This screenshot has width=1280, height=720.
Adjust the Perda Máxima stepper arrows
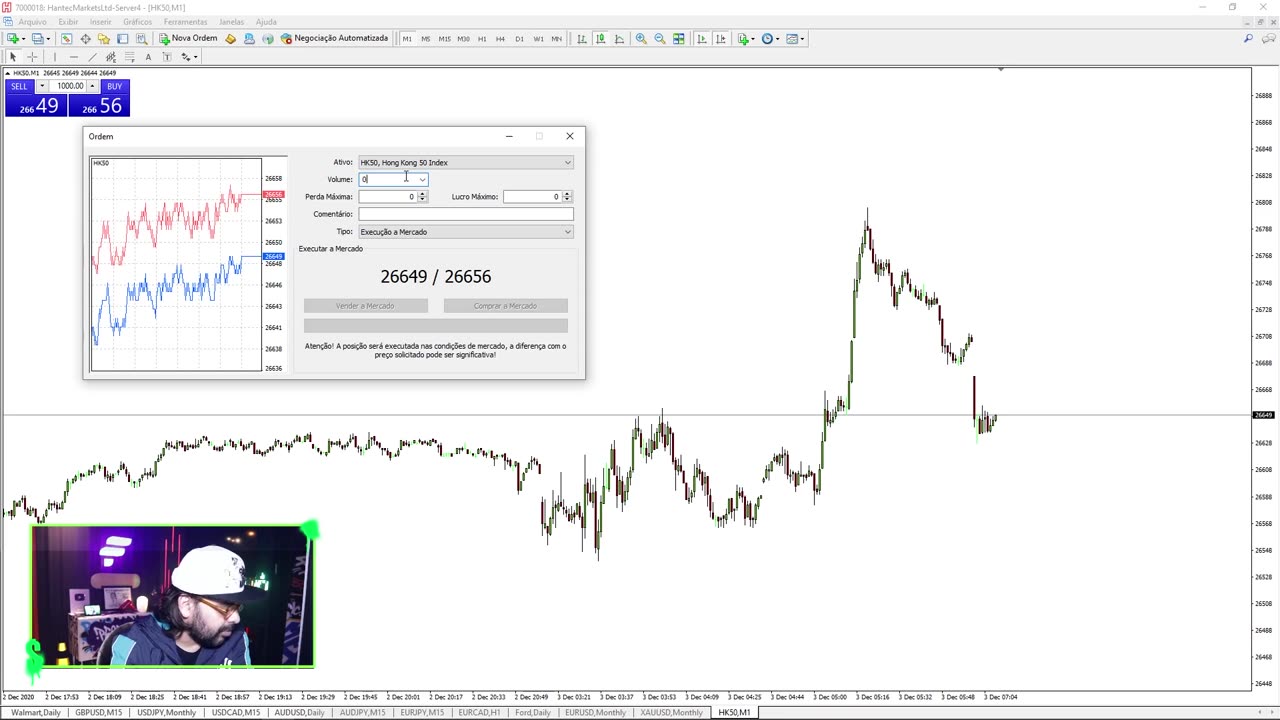point(422,196)
